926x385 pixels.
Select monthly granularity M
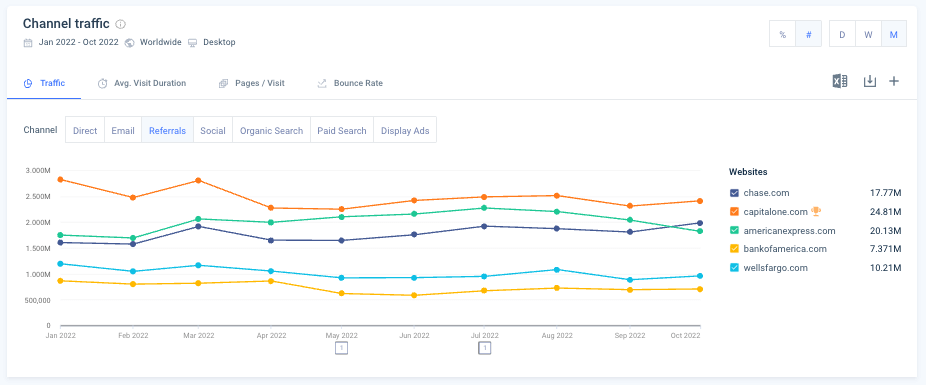tap(894, 34)
